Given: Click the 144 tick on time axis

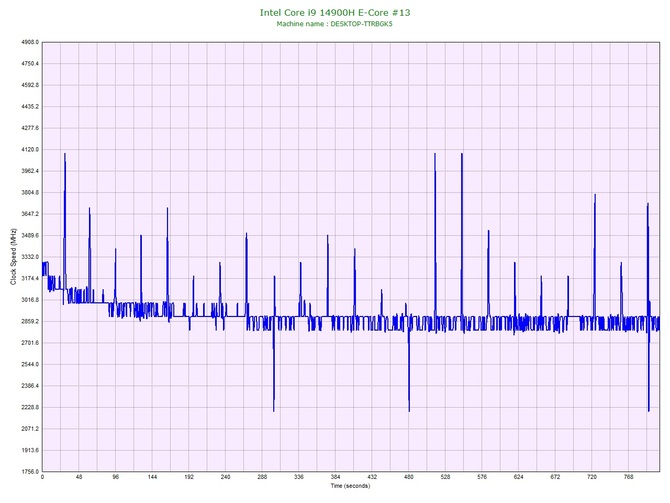Looking at the screenshot, I should [x=153, y=477].
